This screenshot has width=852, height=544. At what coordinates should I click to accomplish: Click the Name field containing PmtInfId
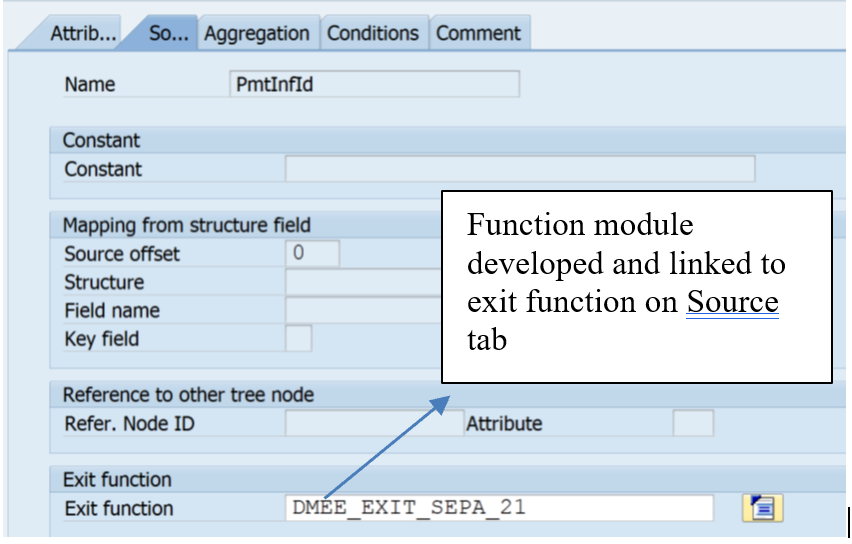tap(374, 84)
